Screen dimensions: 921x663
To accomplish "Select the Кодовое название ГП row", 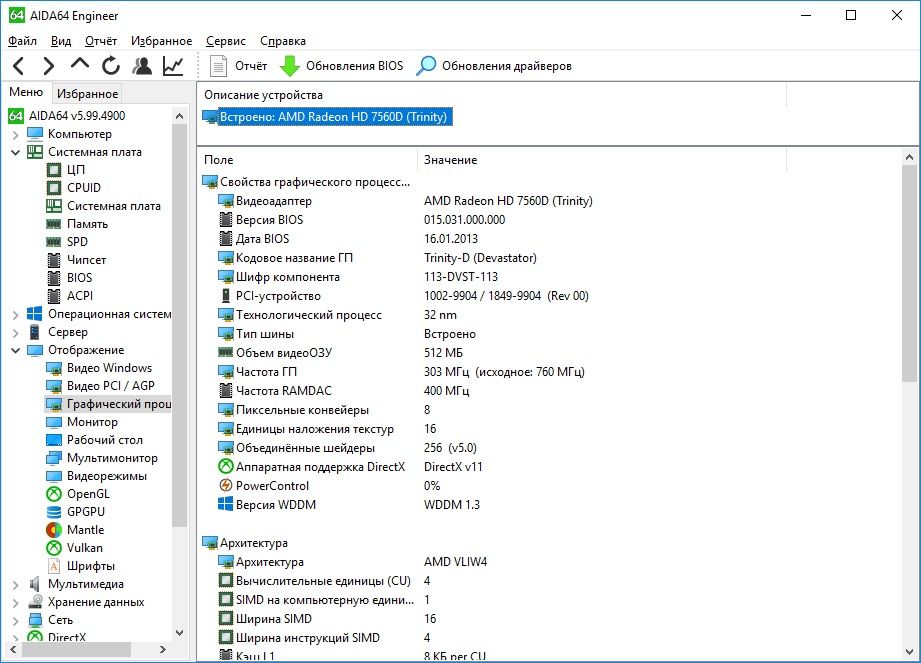I will point(377,258).
